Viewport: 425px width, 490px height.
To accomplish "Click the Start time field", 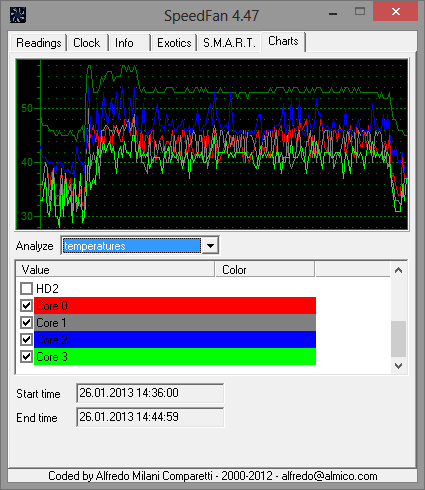I will (x=150, y=393).
